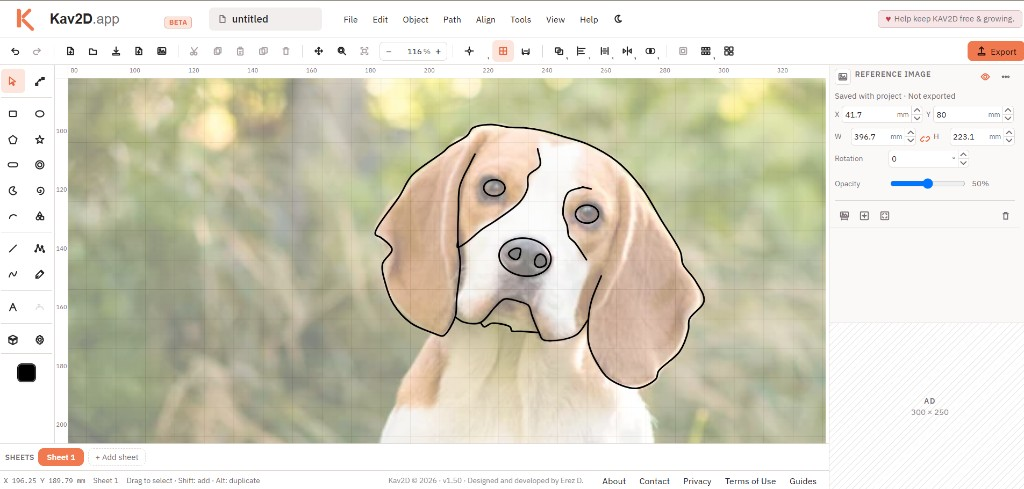Image resolution: width=1024 pixels, height=489 pixels.
Task: Toggle the snap crosshair button
Action: point(469,51)
